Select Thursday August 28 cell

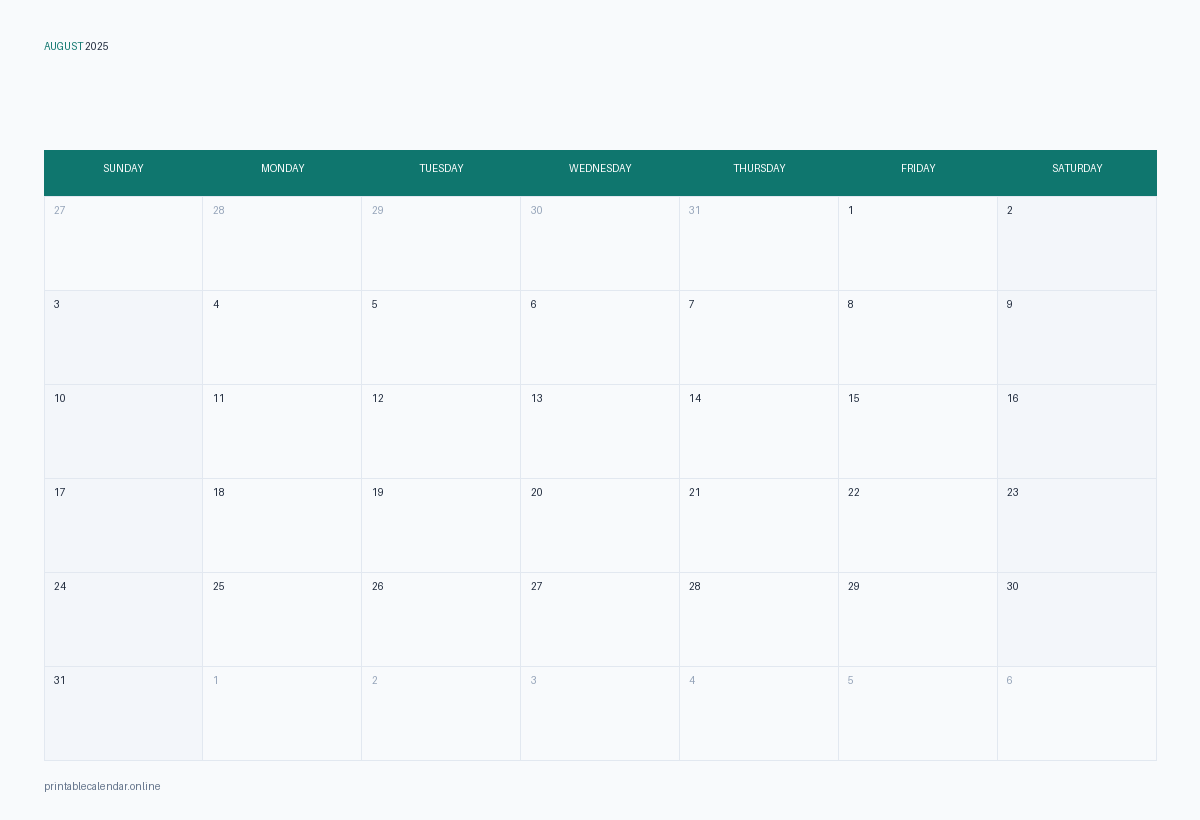[x=759, y=620]
